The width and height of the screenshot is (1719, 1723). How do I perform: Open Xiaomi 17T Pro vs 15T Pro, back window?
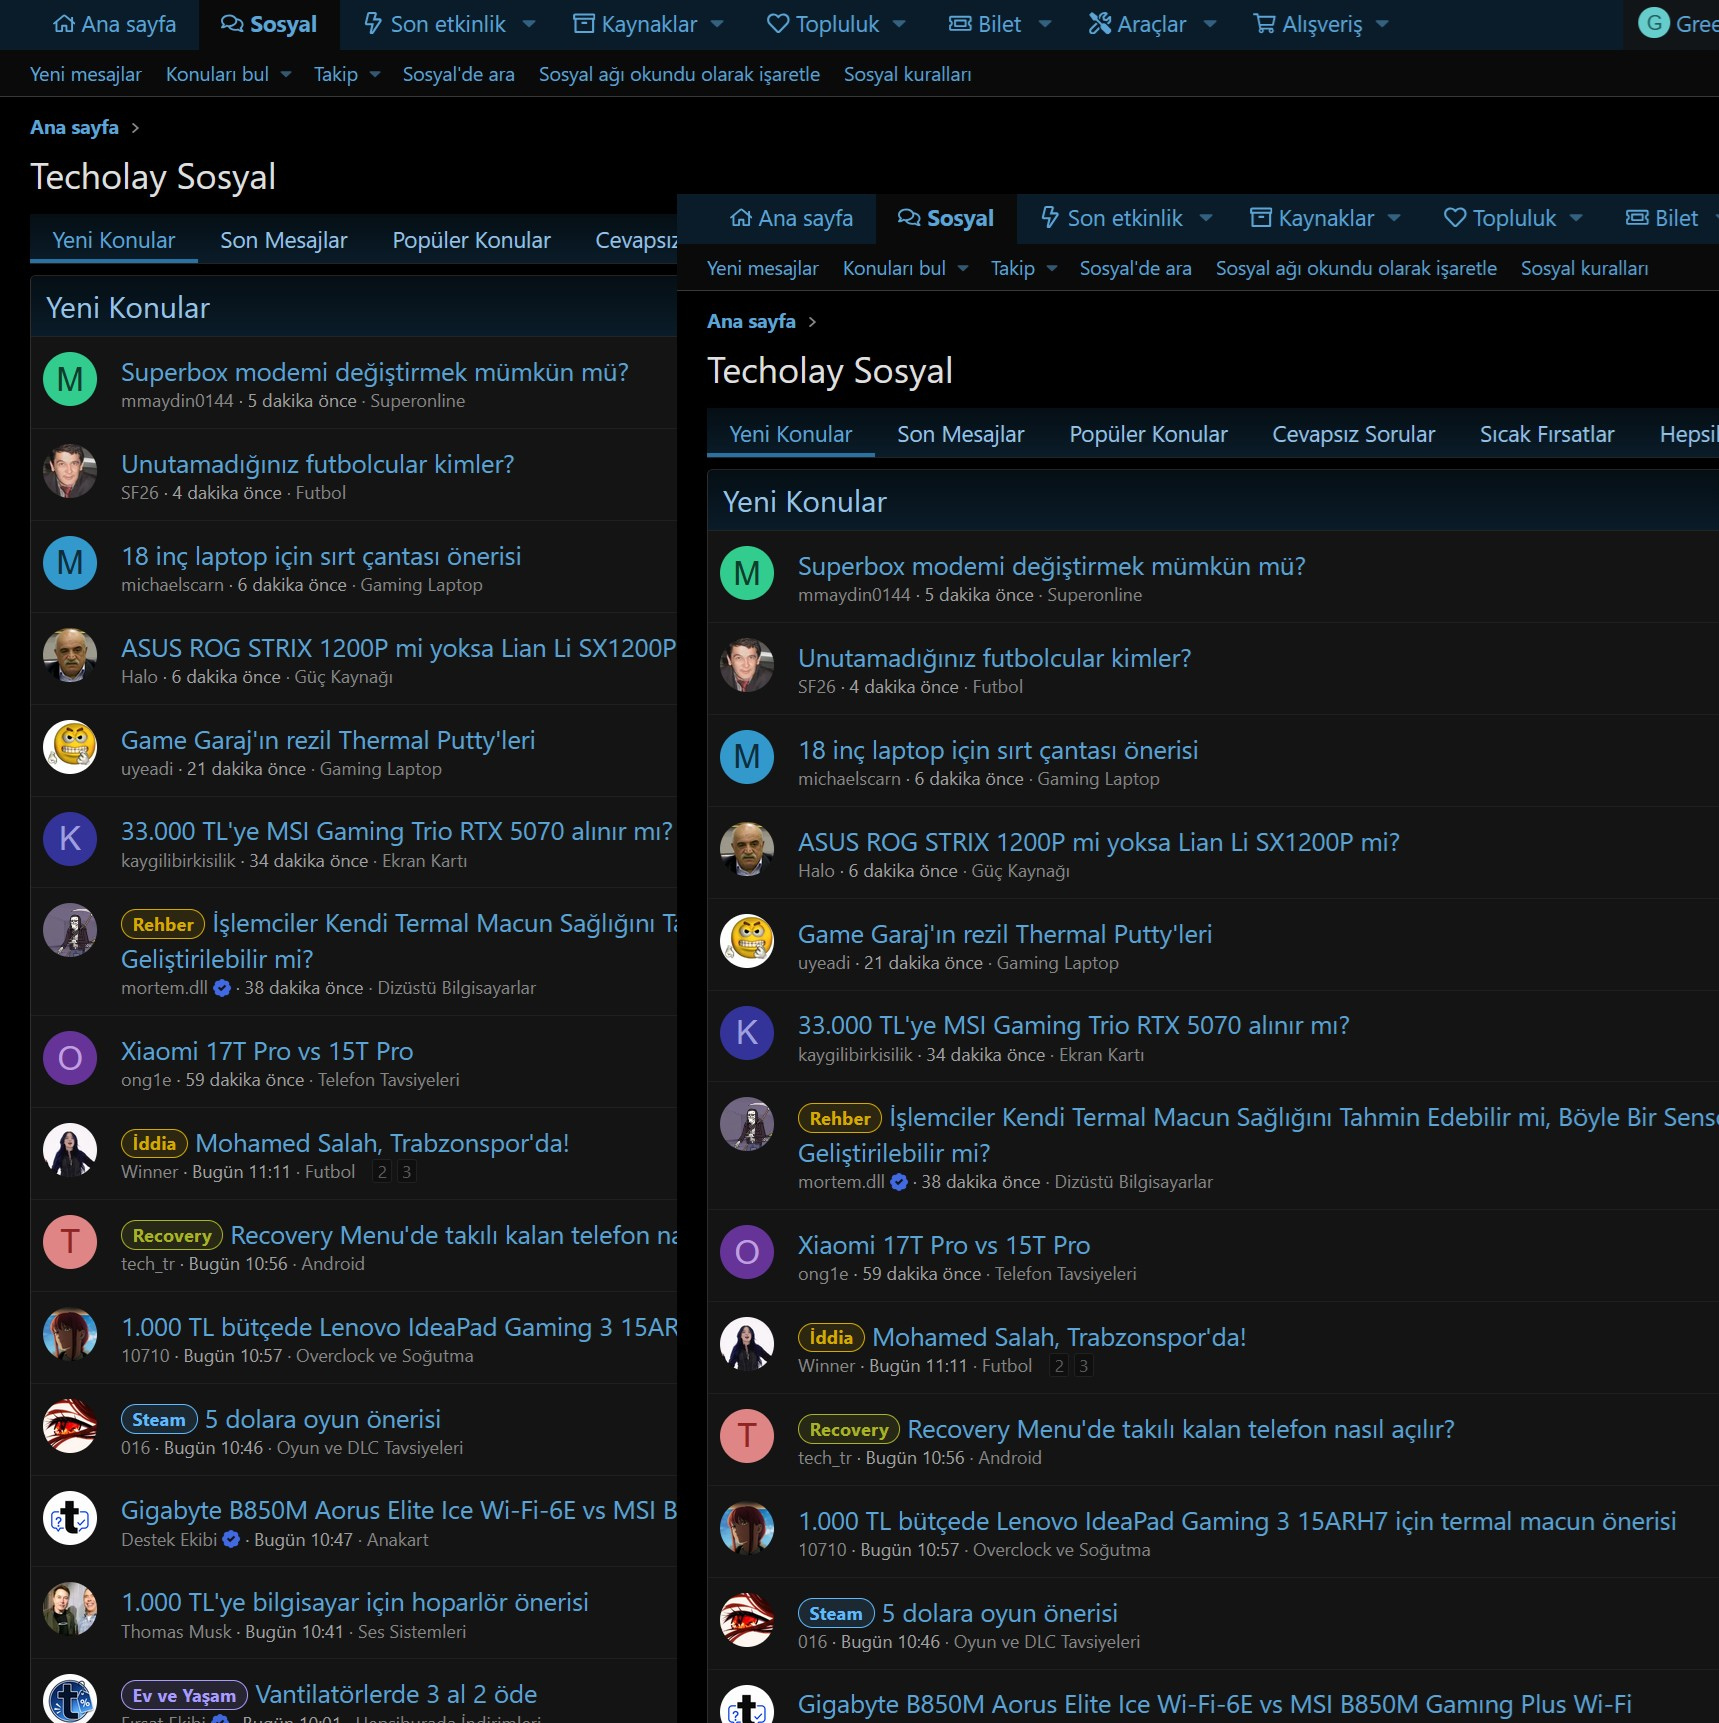pos(267,1051)
